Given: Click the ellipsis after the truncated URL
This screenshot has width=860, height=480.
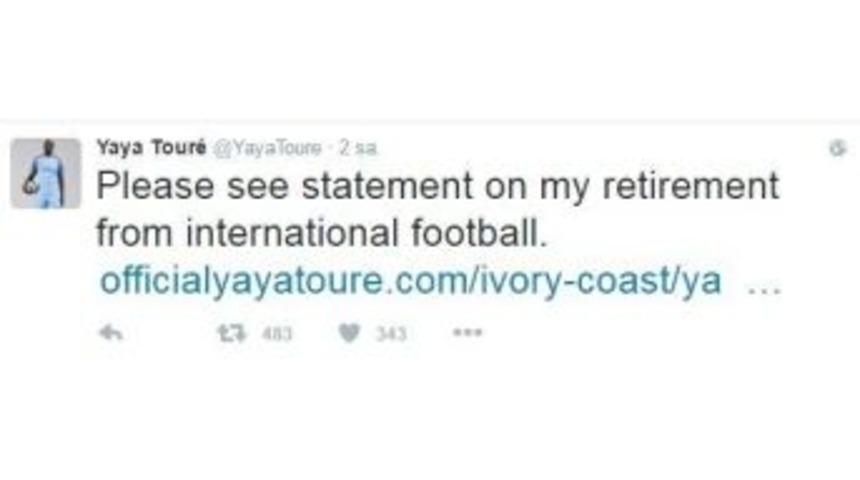Looking at the screenshot, I should click(x=764, y=282).
